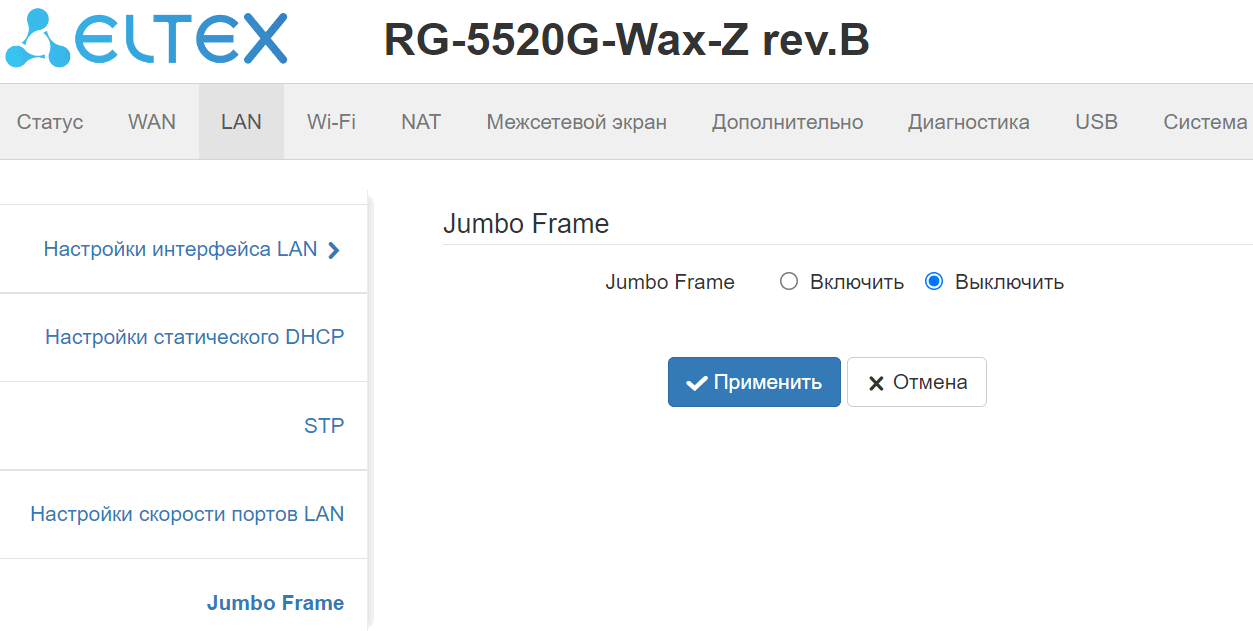Click the RG-5520G-Wax-Z rev.B model title
The height and width of the screenshot is (631, 1253).
626,40
